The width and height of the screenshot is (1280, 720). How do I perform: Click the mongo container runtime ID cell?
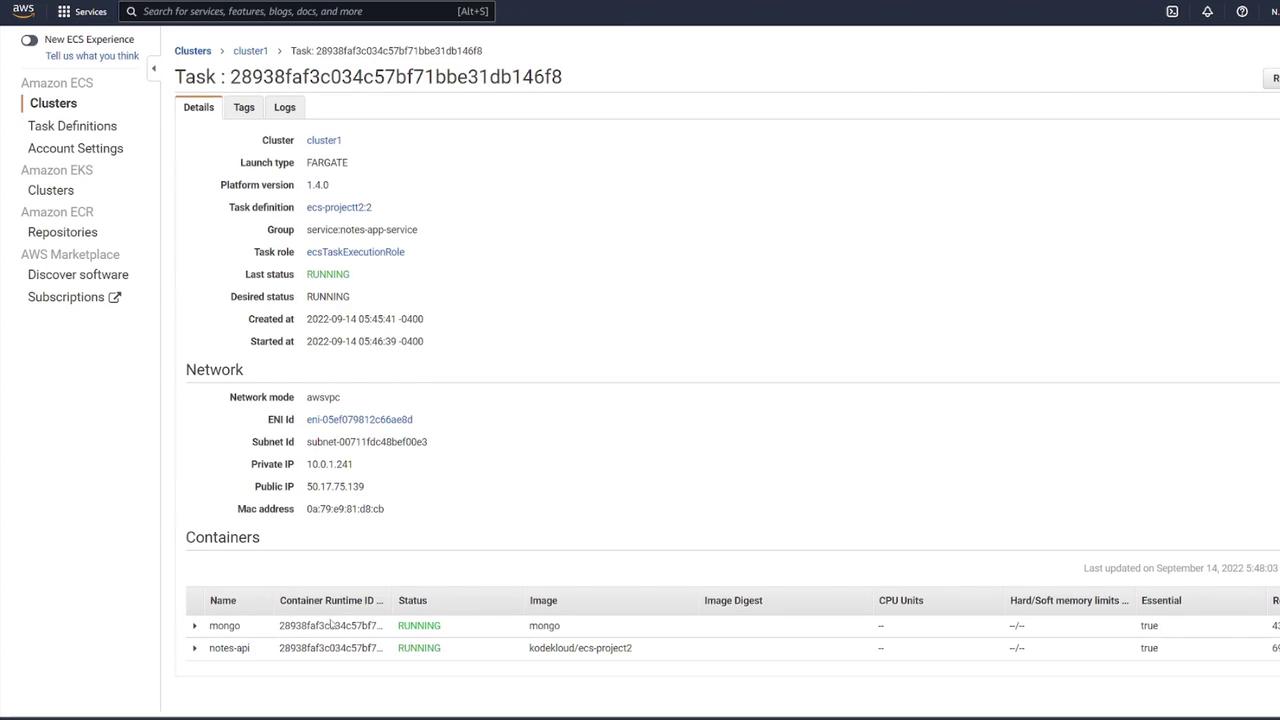tap(331, 626)
